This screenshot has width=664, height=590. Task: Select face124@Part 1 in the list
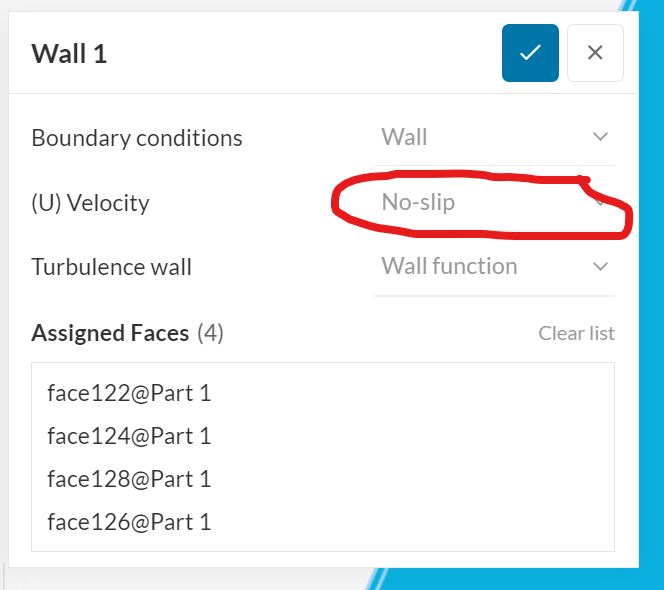click(x=129, y=436)
